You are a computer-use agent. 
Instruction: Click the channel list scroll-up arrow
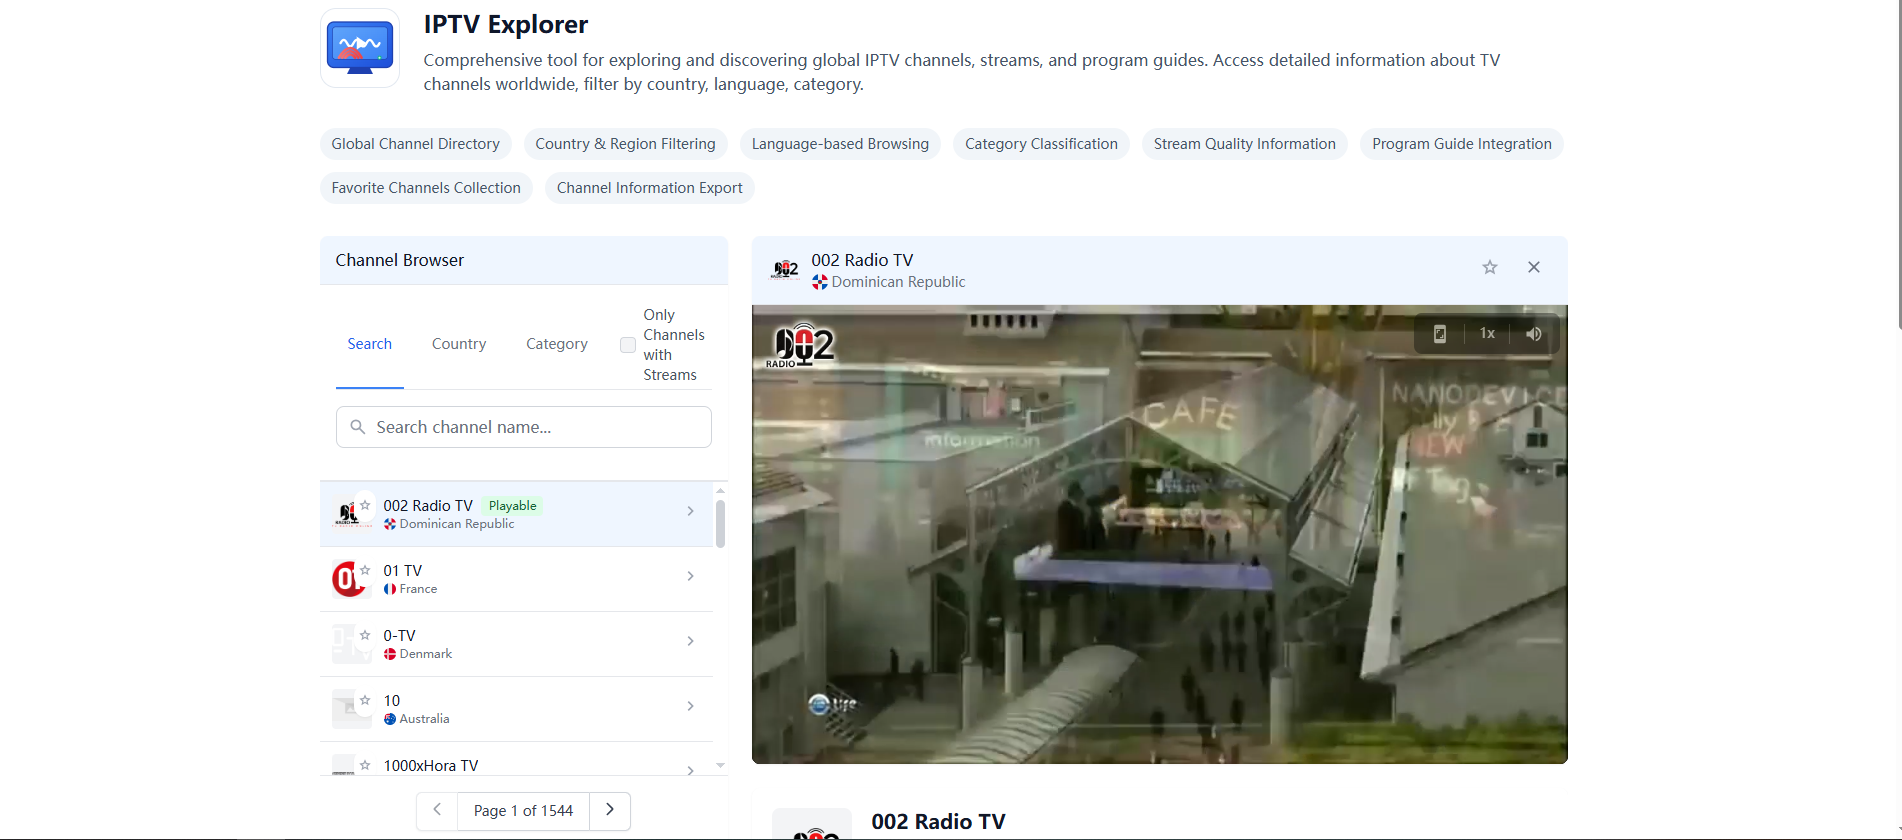720,491
